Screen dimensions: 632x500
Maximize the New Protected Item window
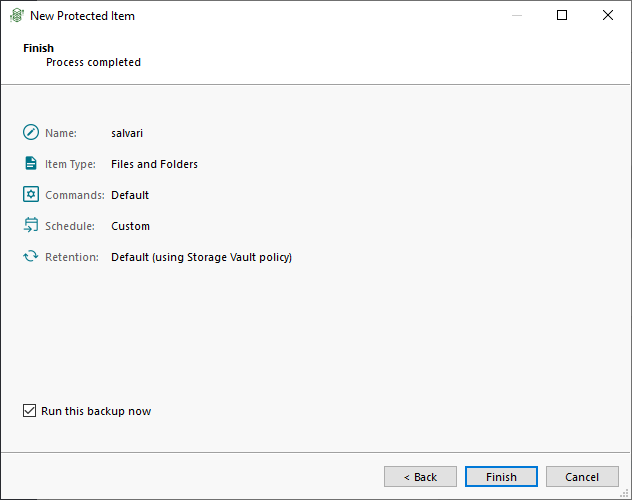(x=562, y=15)
